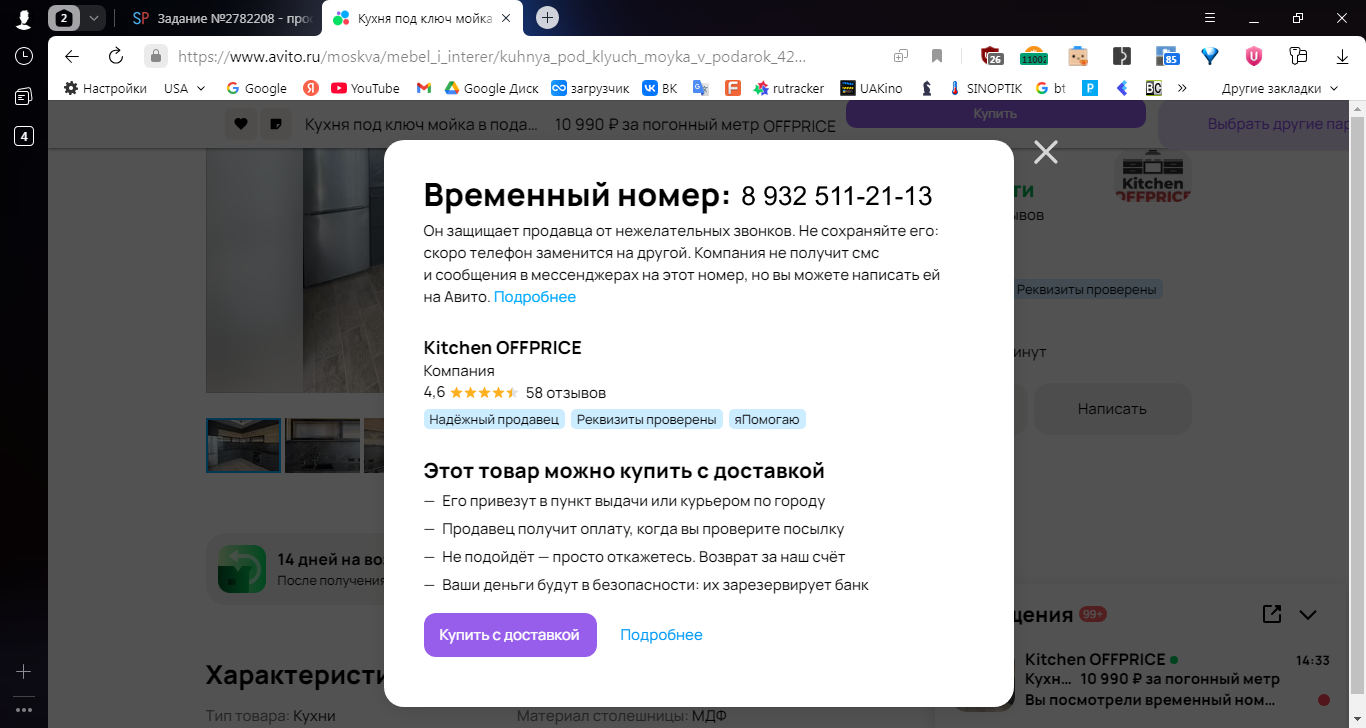Open 'загрузчик' bookmark
The image size is (1366, 728).
[x=591, y=88]
